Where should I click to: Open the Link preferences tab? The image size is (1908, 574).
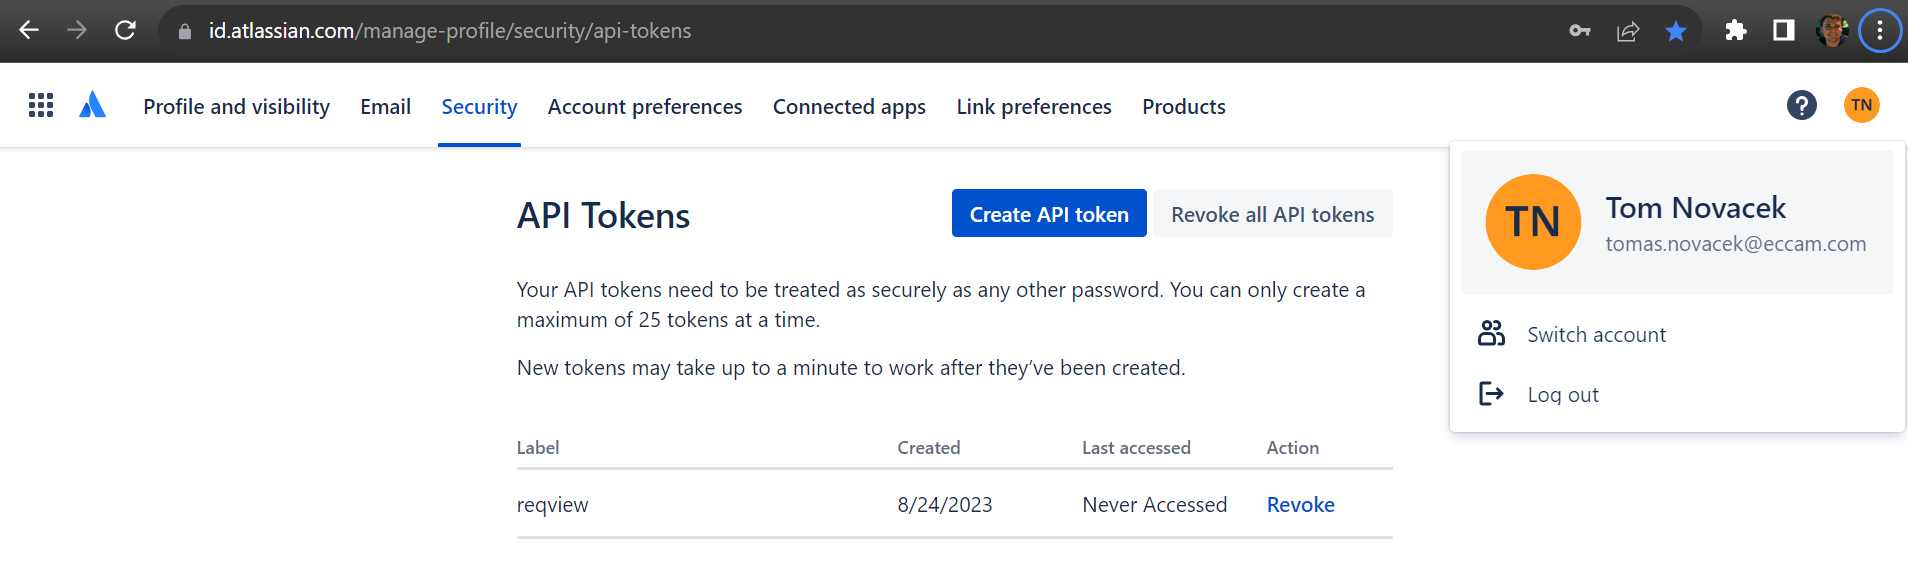1034,107
